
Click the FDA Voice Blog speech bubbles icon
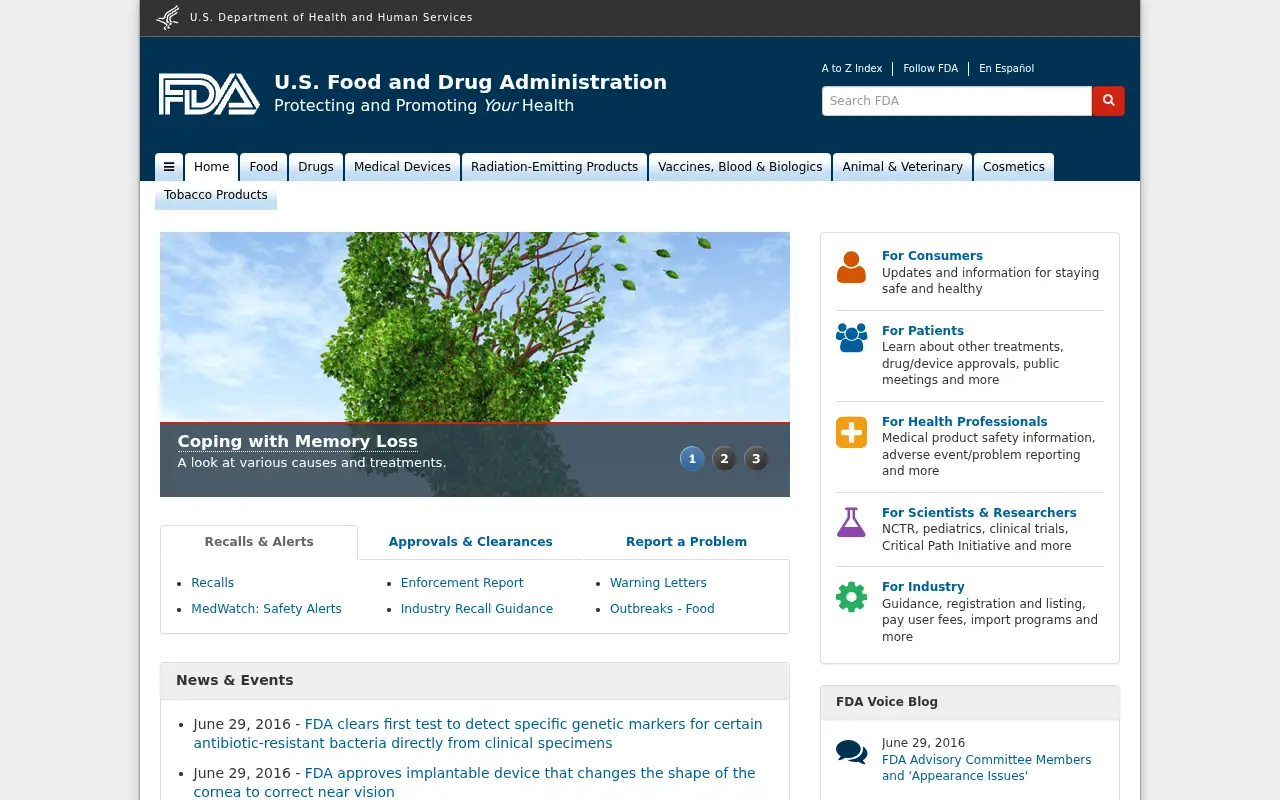click(x=851, y=752)
